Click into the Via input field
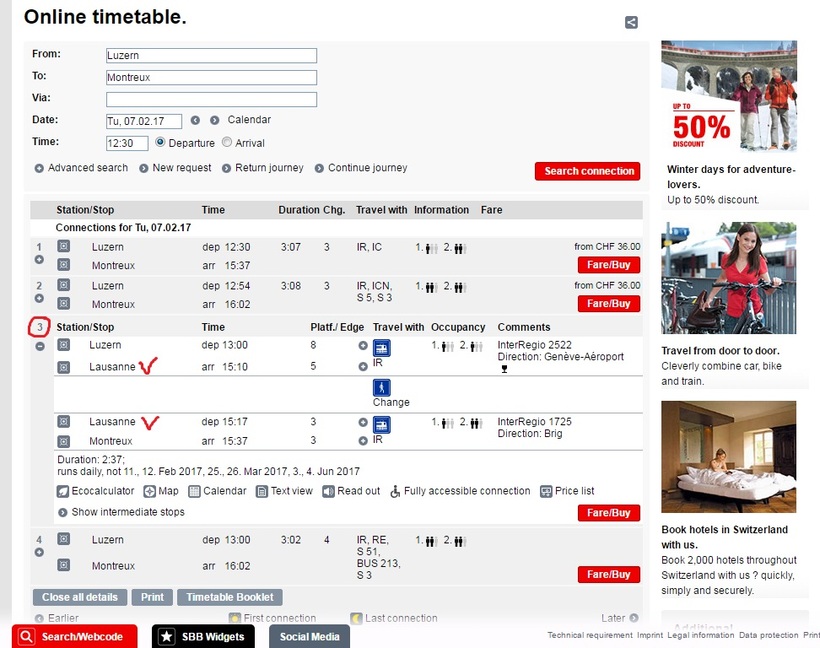Image resolution: width=820 pixels, height=648 pixels. (x=211, y=99)
